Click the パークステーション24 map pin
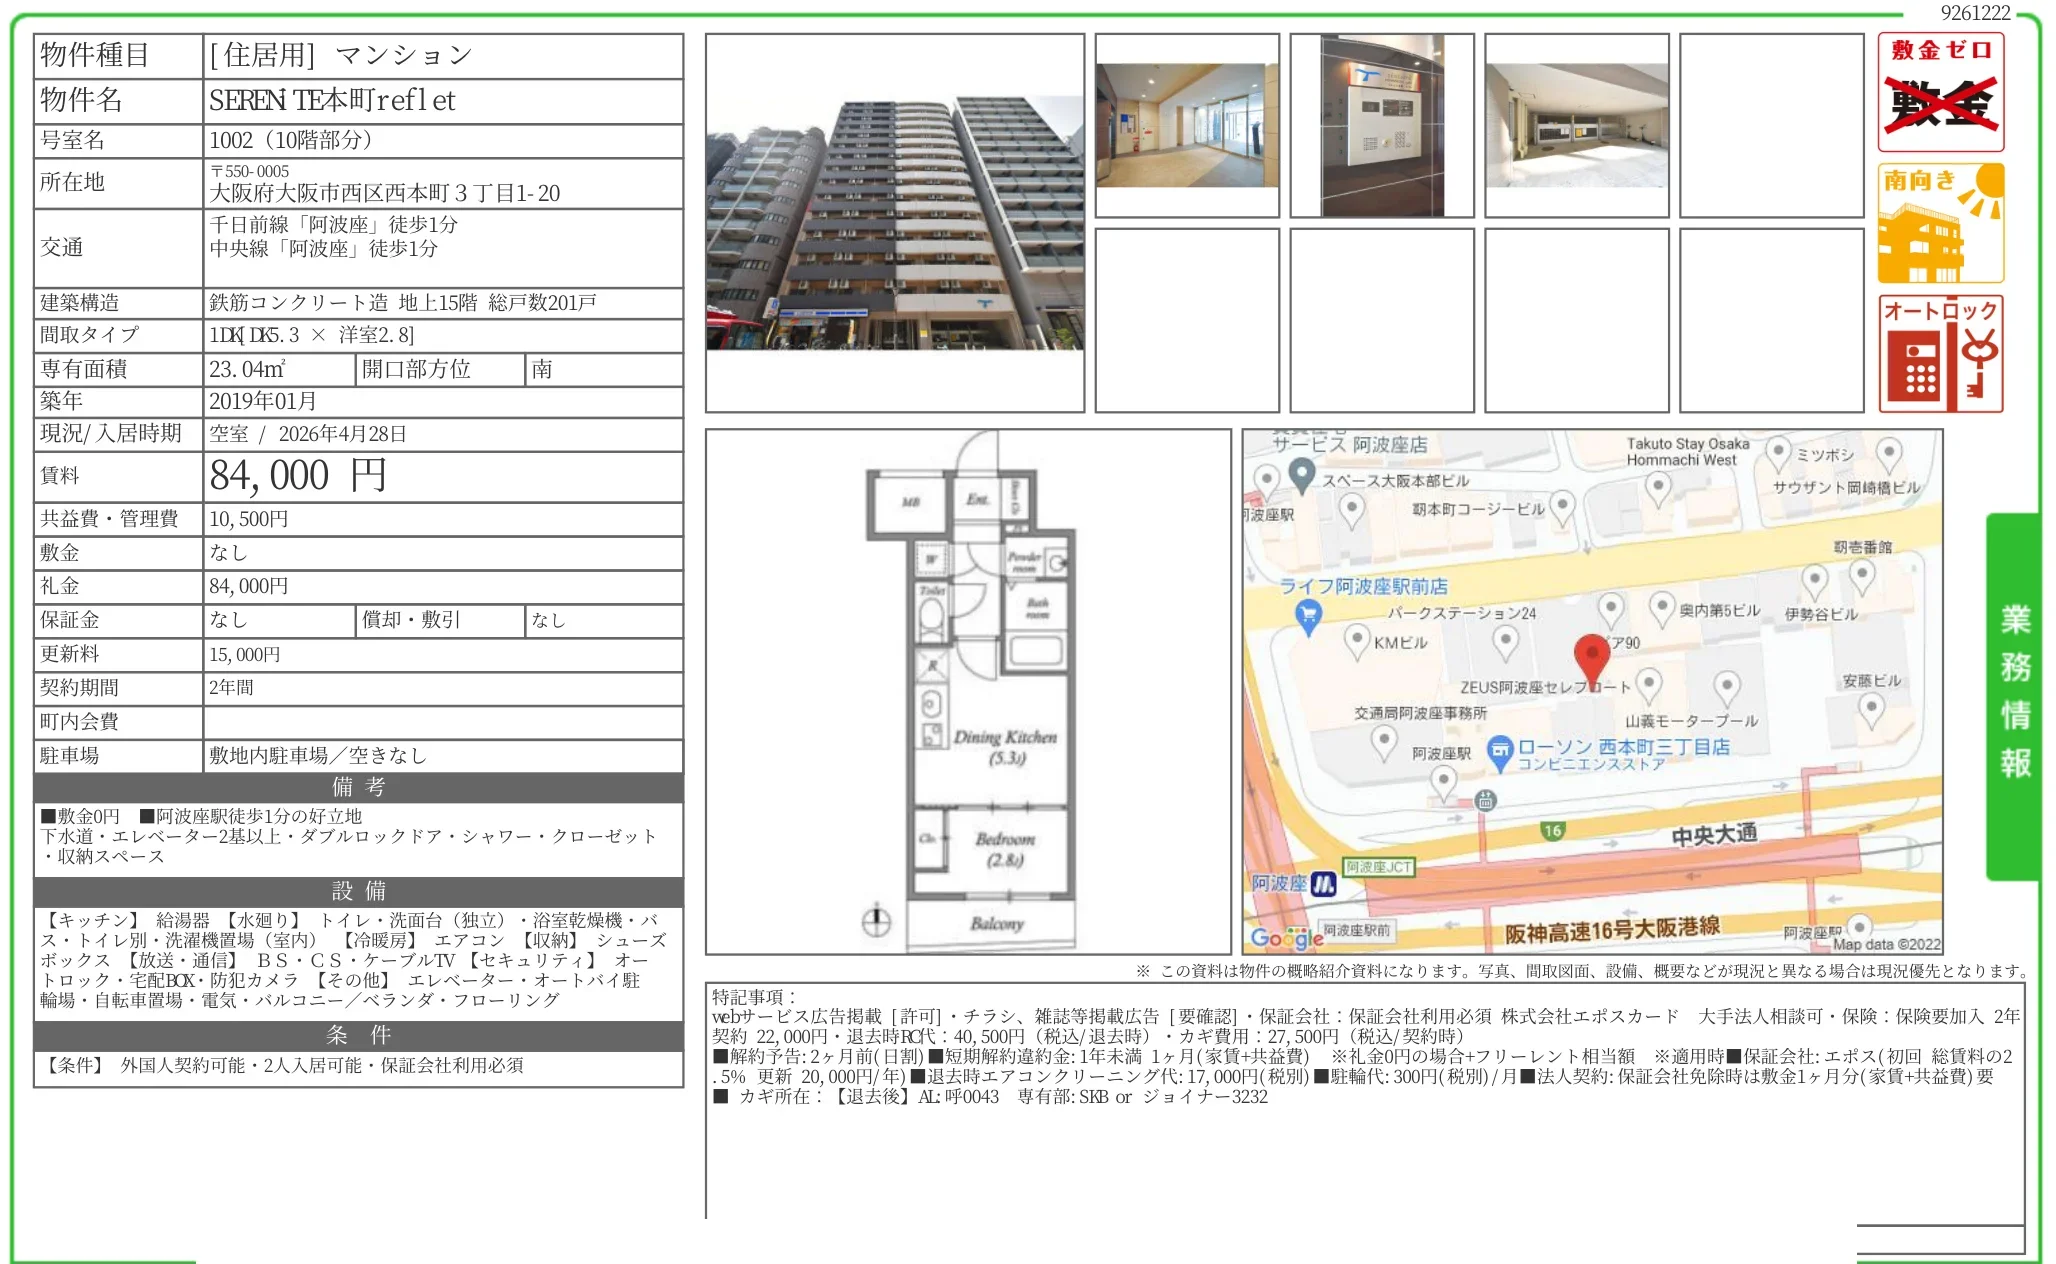 click(x=1506, y=637)
